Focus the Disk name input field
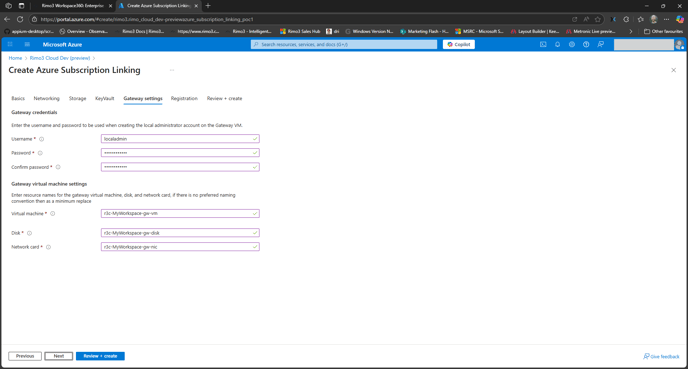This screenshot has height=369, width=688. (x=180, y=233)
